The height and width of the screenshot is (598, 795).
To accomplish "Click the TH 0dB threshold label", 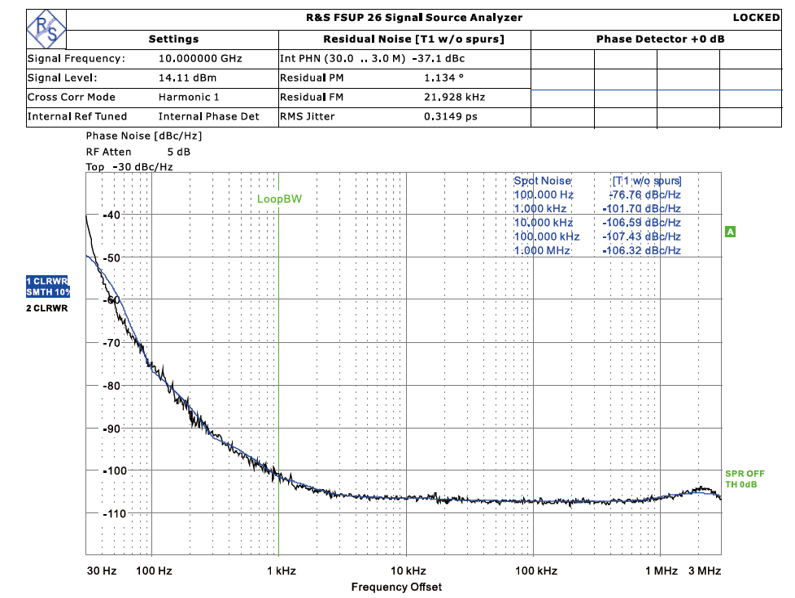I will pyautogui.click(x=744, y=485).
